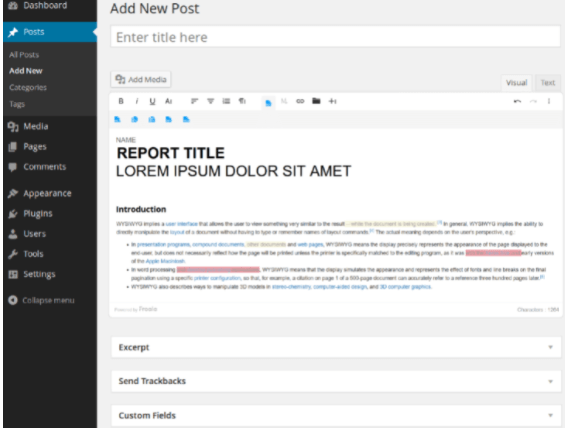Click the LOREM IPSUM DOLOR SIT AMET line
The height and width of the screenshot is (428, 565).
coord(233,171)
